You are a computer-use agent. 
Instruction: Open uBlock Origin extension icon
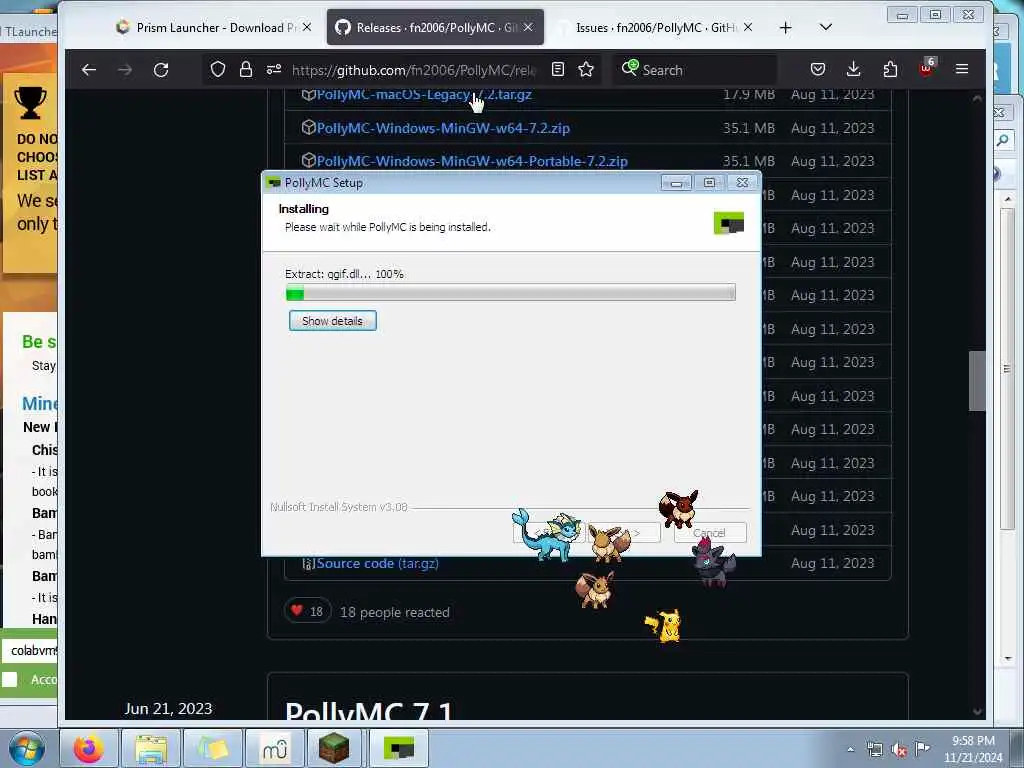click(x=927, y=68)
